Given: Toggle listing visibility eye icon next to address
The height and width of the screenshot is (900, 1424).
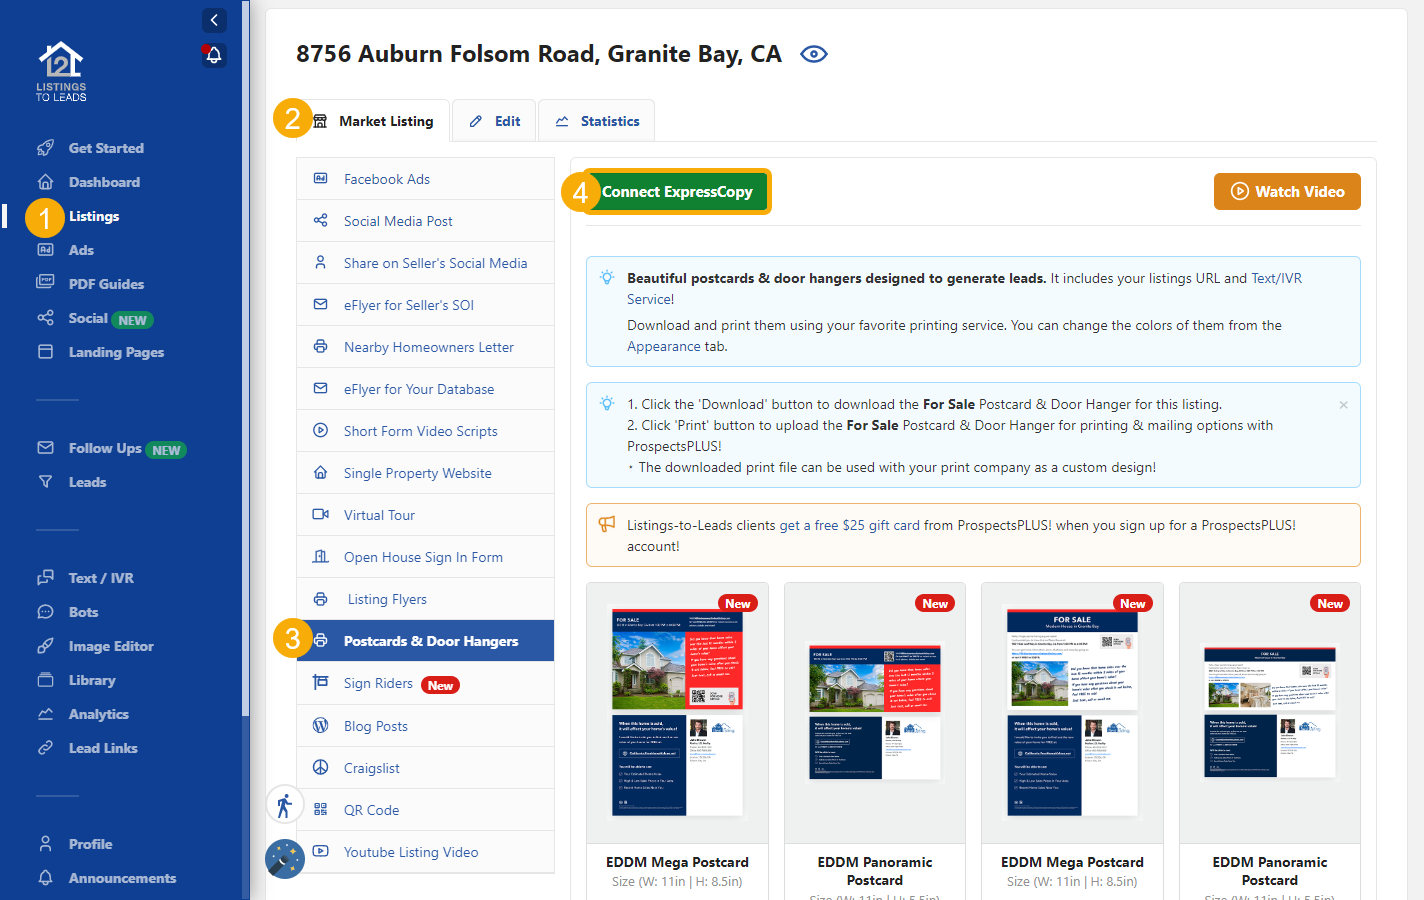Looking at the screenshot, I should 814,54.
